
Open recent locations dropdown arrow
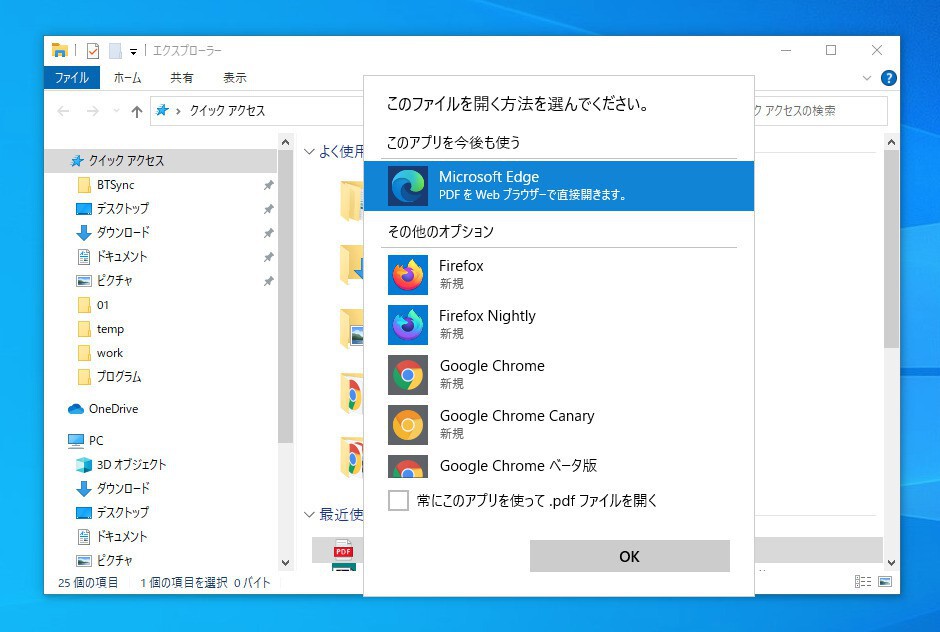tap(116, 111)
